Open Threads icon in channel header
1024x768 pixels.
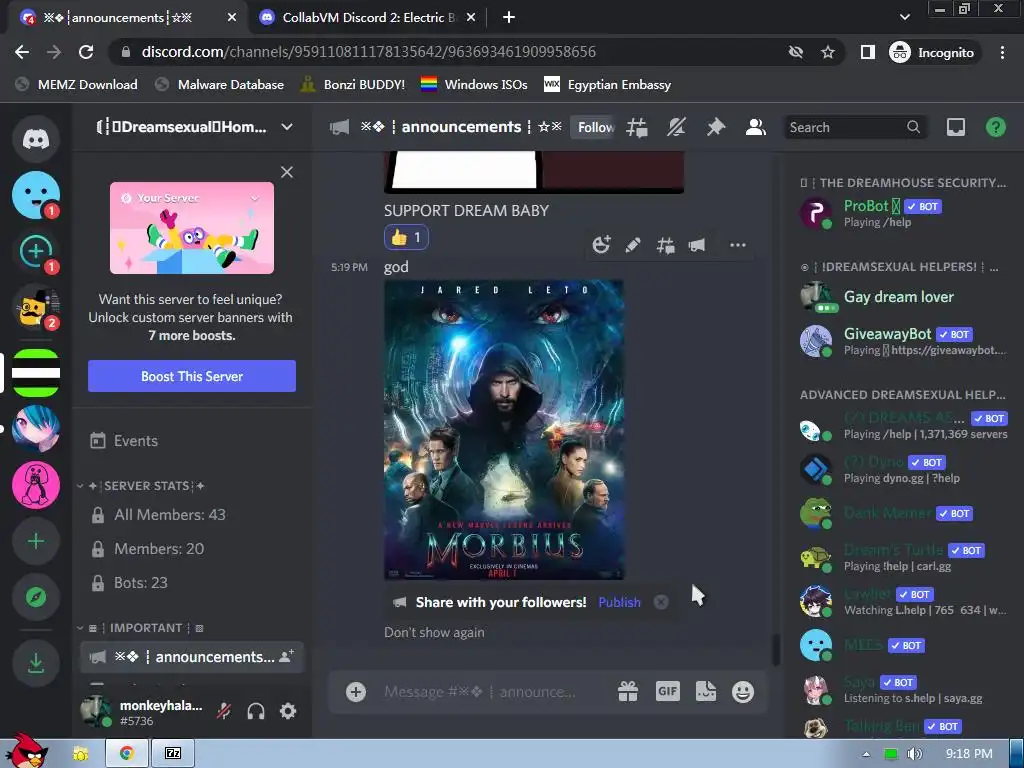(637, 127)
